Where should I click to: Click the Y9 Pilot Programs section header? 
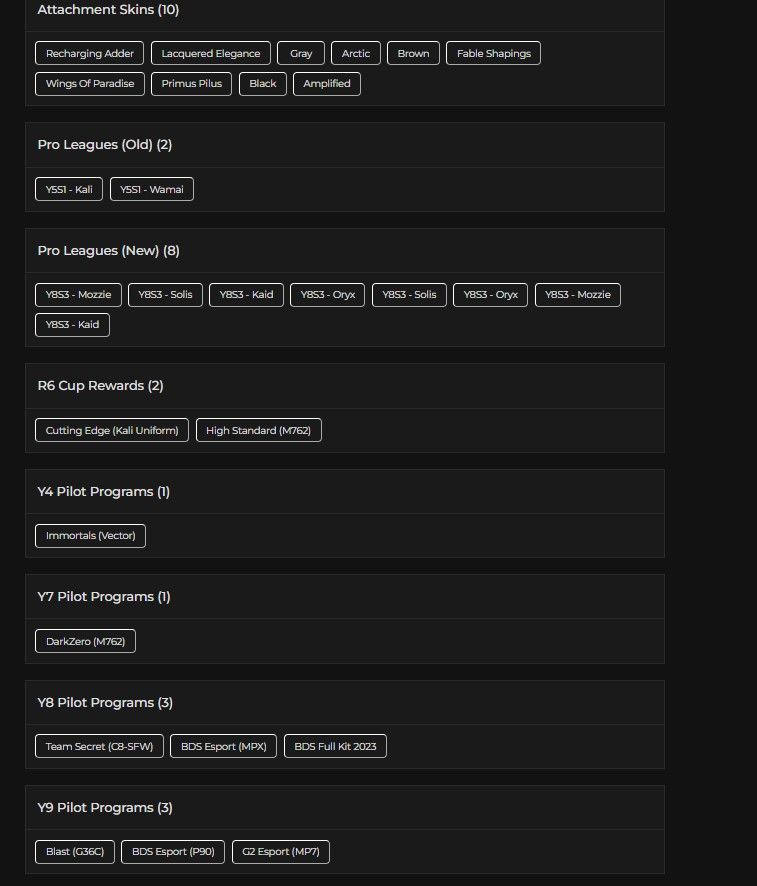pyautogui.click(x=105, y=807)
